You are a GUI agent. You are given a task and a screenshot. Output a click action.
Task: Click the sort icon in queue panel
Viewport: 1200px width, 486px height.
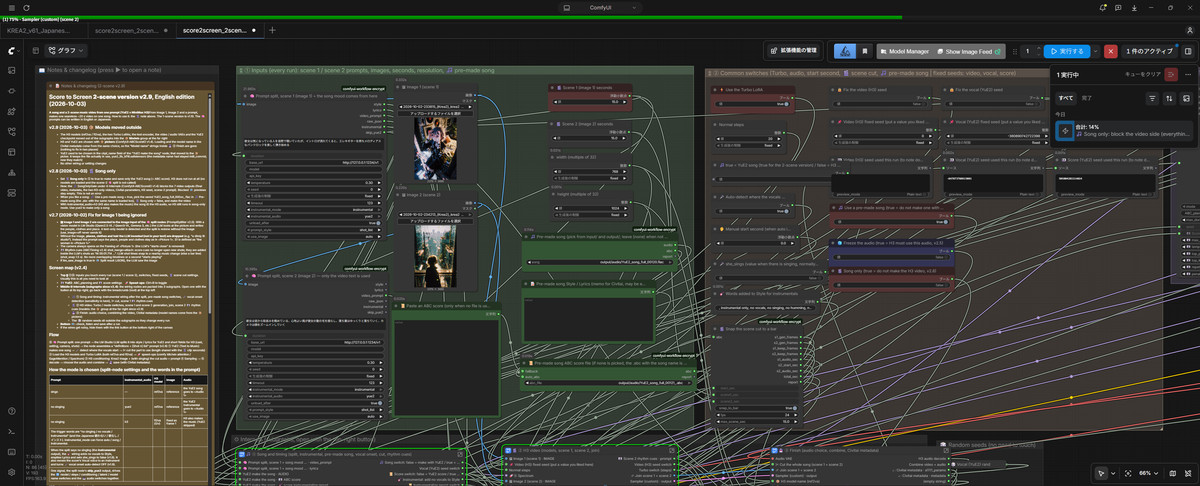coord(1169,98)
